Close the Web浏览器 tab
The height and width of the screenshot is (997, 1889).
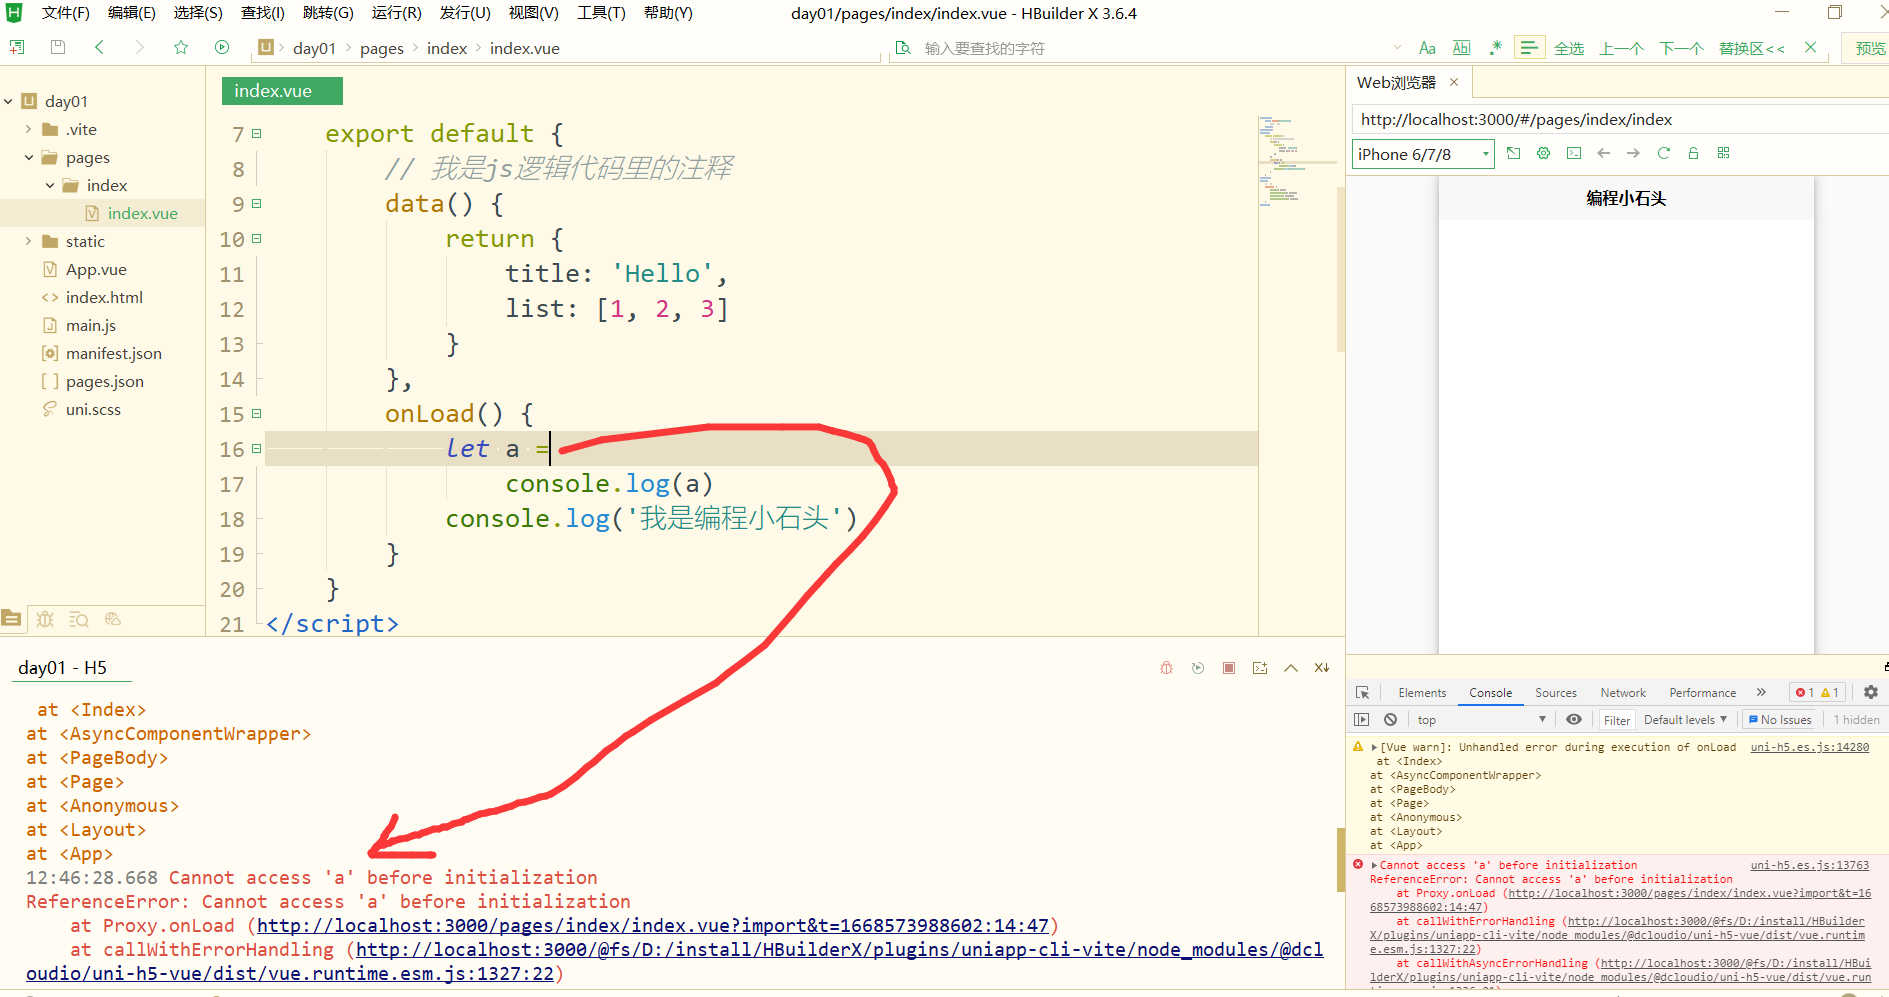[1454, 82]
